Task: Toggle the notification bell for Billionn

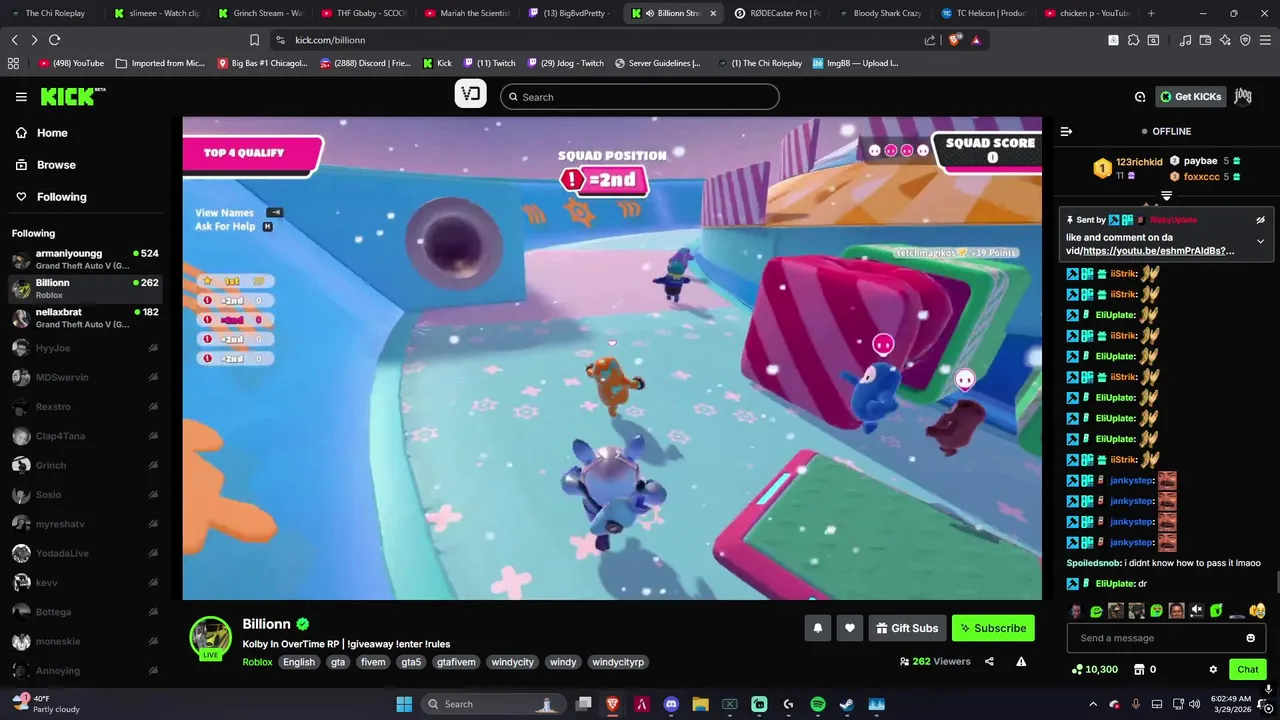Action: 817,628
